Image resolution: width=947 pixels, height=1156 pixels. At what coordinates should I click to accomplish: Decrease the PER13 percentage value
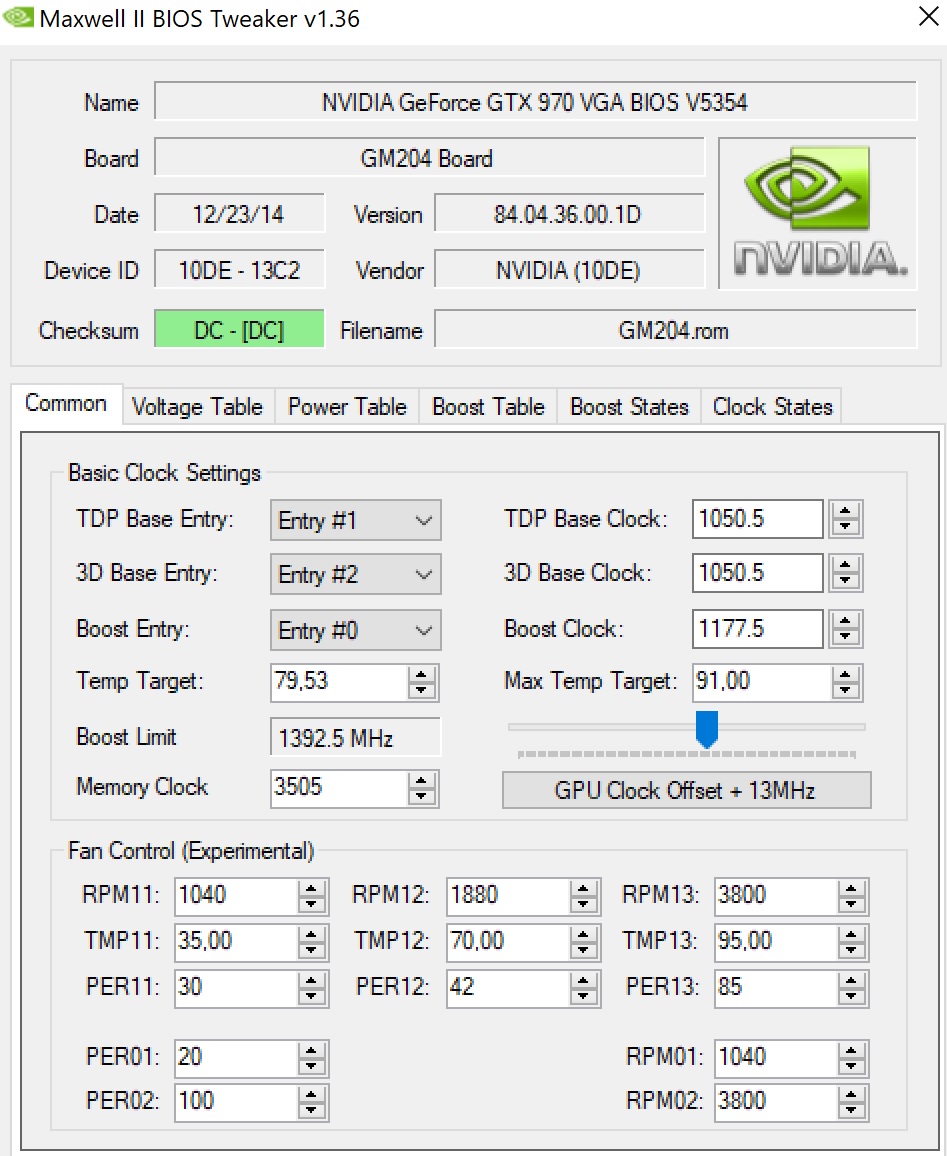pos(851,997)
